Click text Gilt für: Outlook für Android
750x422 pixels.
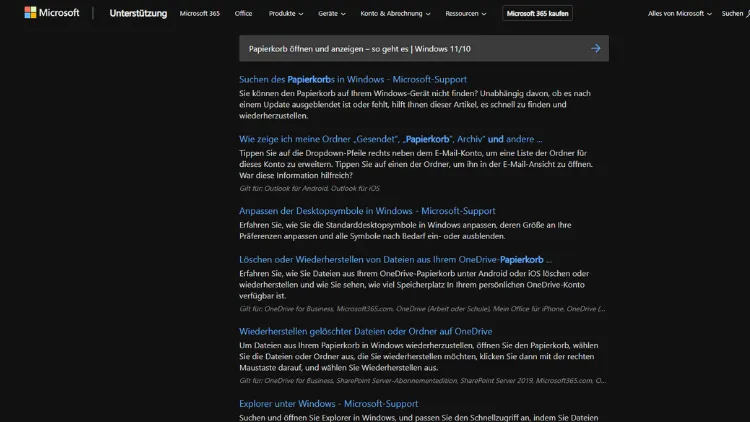click(x=309, y=189)
